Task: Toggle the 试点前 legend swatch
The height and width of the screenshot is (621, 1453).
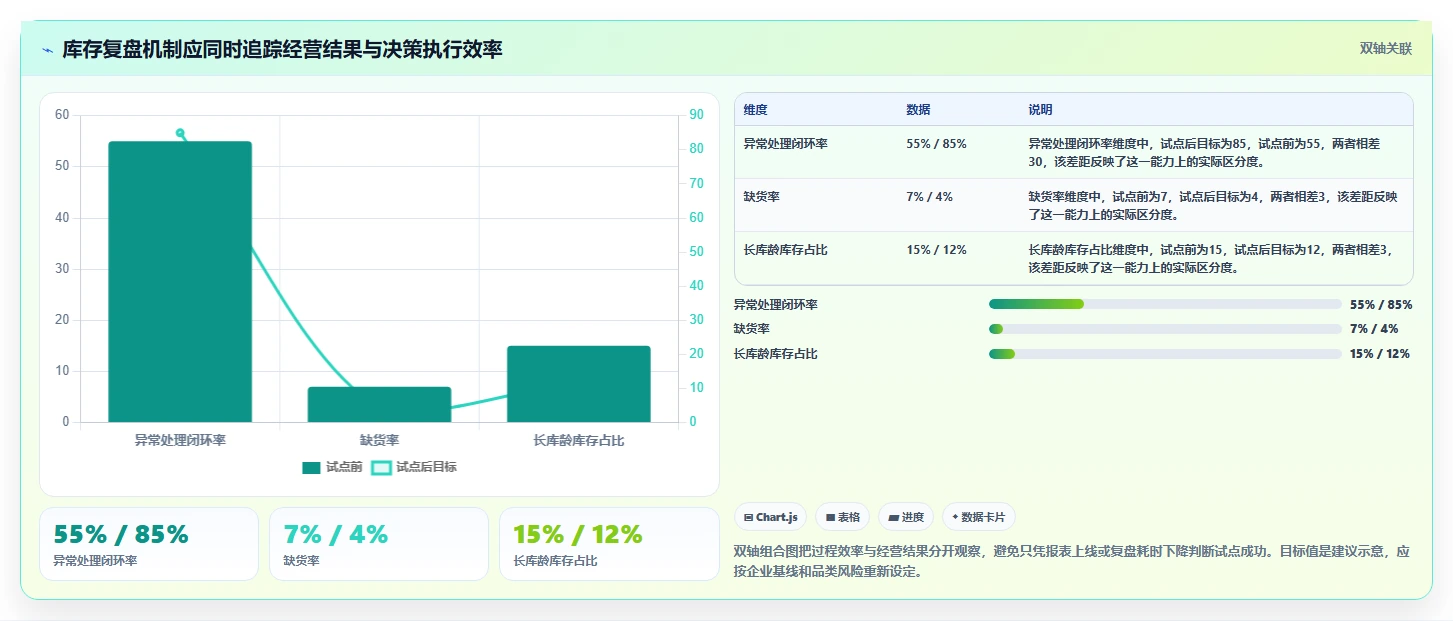Action: click(311, 467)
